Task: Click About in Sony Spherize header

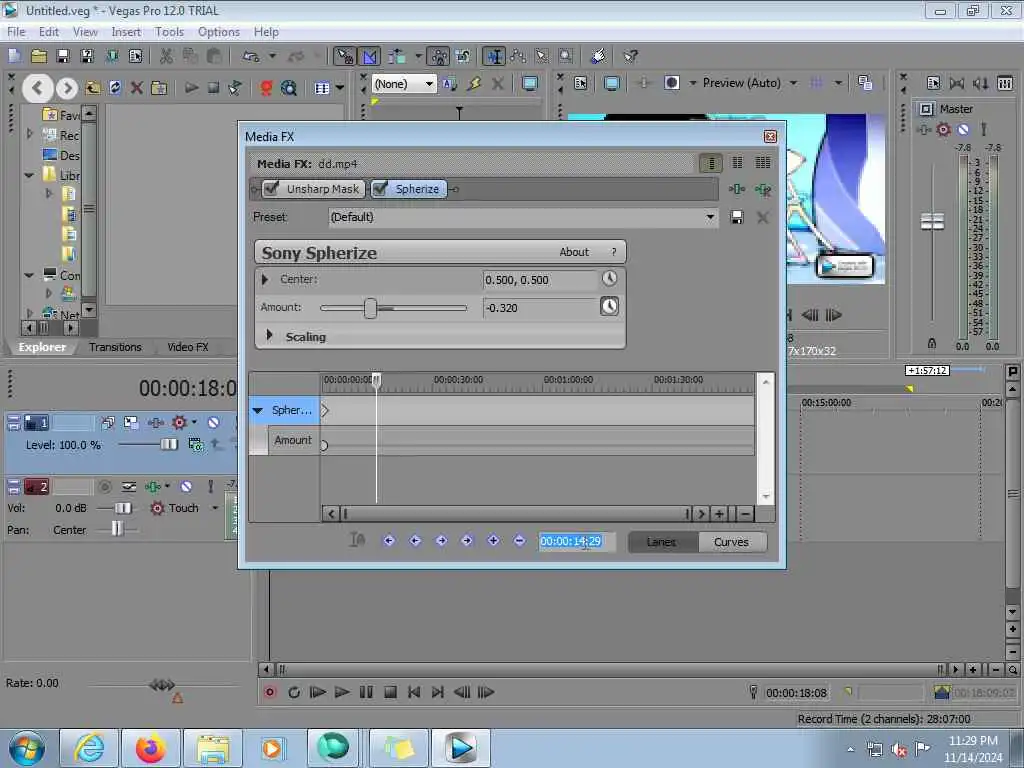Action: (x=574, y=252)
